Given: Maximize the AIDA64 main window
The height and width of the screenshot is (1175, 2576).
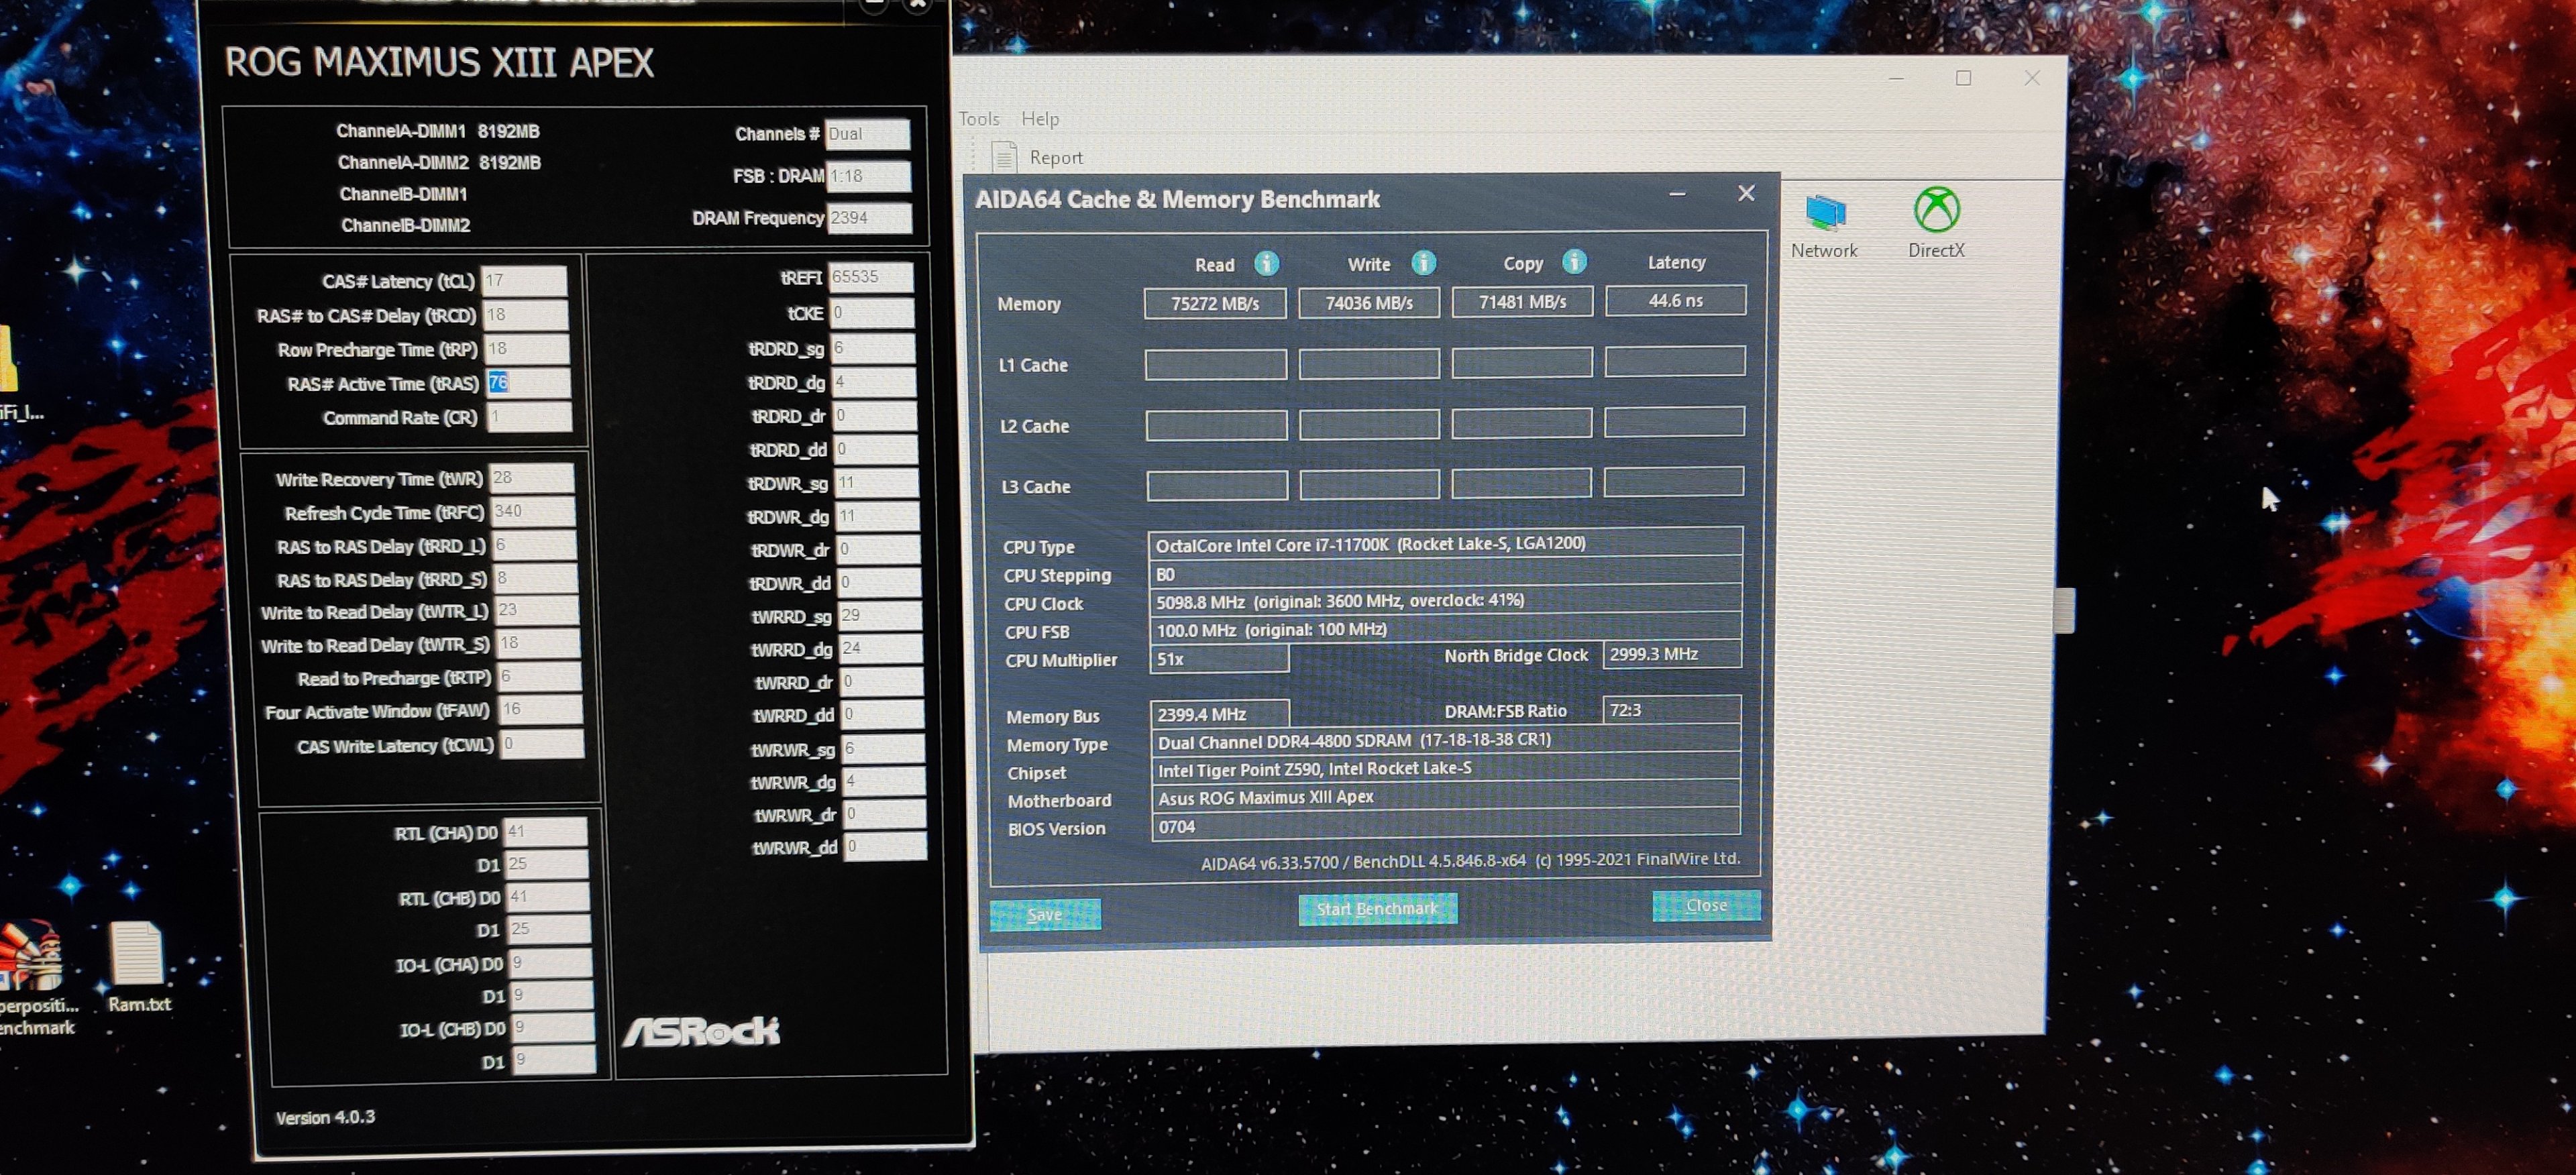Looking at the screenshot, I should 1963,78.
